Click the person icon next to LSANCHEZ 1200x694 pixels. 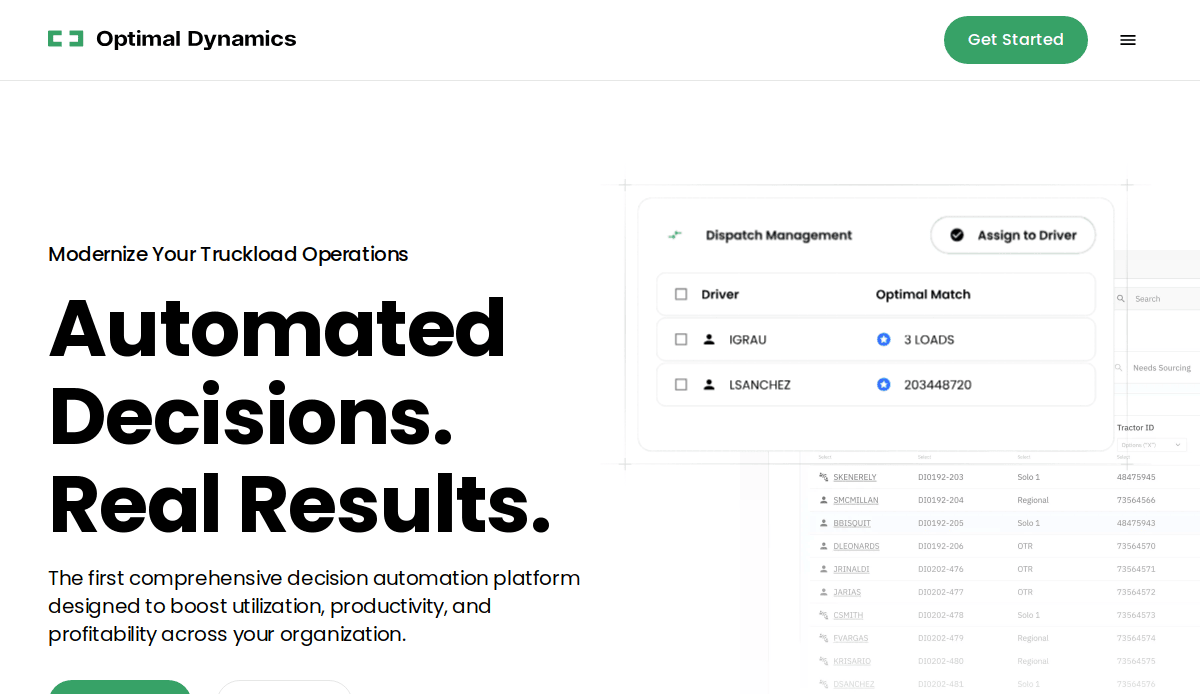pyautogui.click(x=709, y=384)
